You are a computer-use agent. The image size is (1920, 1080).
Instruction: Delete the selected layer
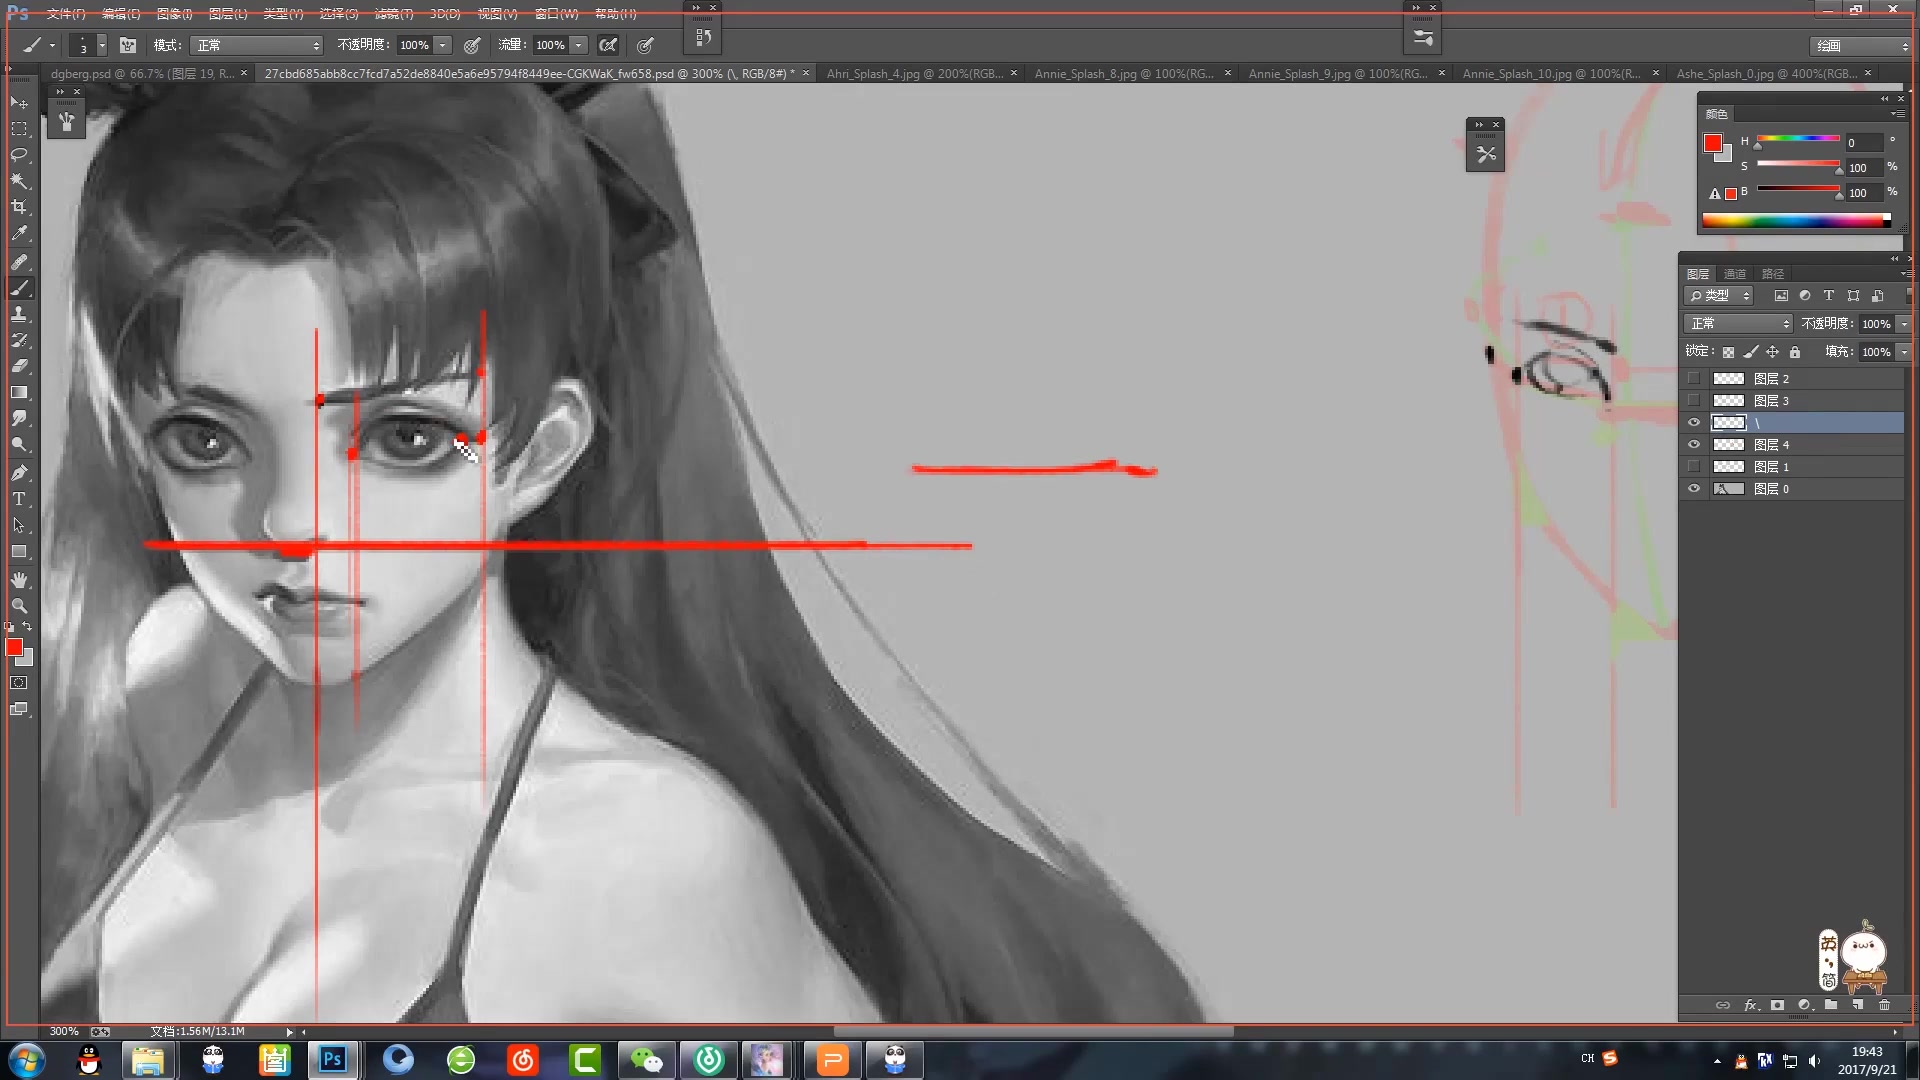click(x=1884, y=1005)
